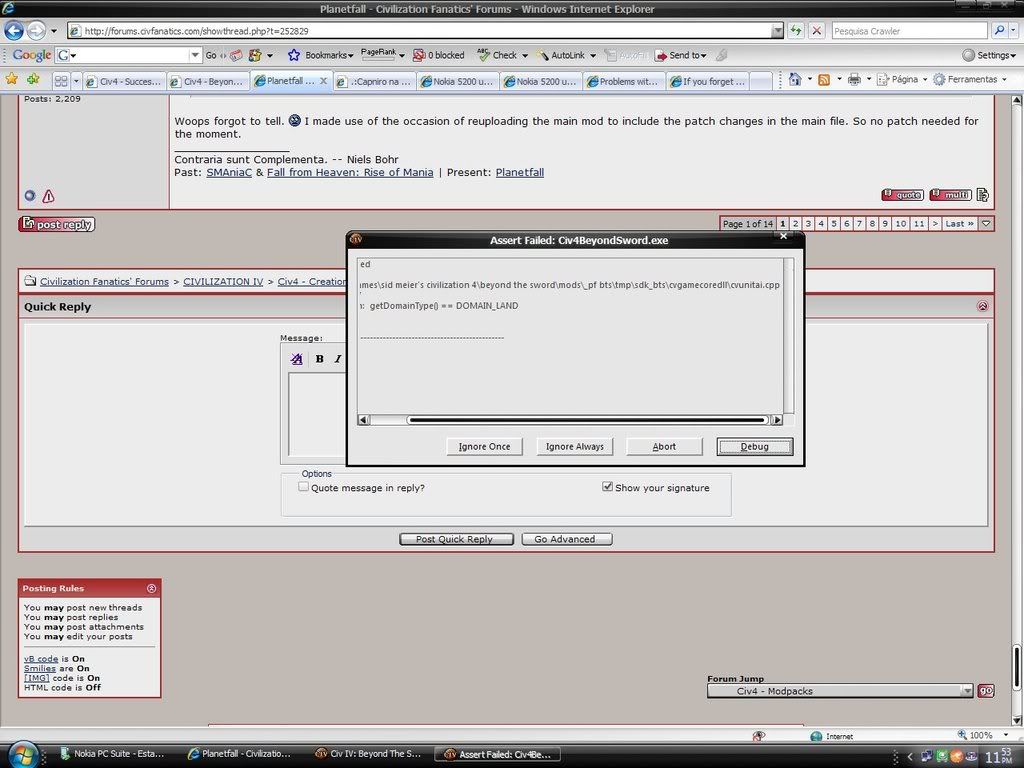Switch to Civ4 - Succes... tab

pyautogui.click(x=124, y=81)
